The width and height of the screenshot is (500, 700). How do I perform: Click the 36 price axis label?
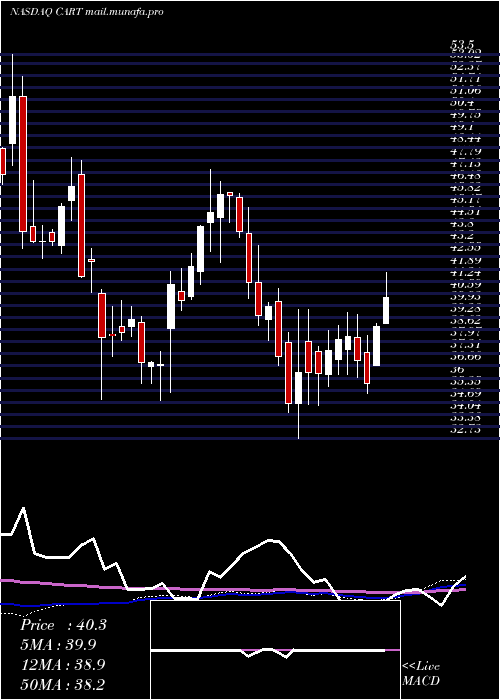coord(459,370)
